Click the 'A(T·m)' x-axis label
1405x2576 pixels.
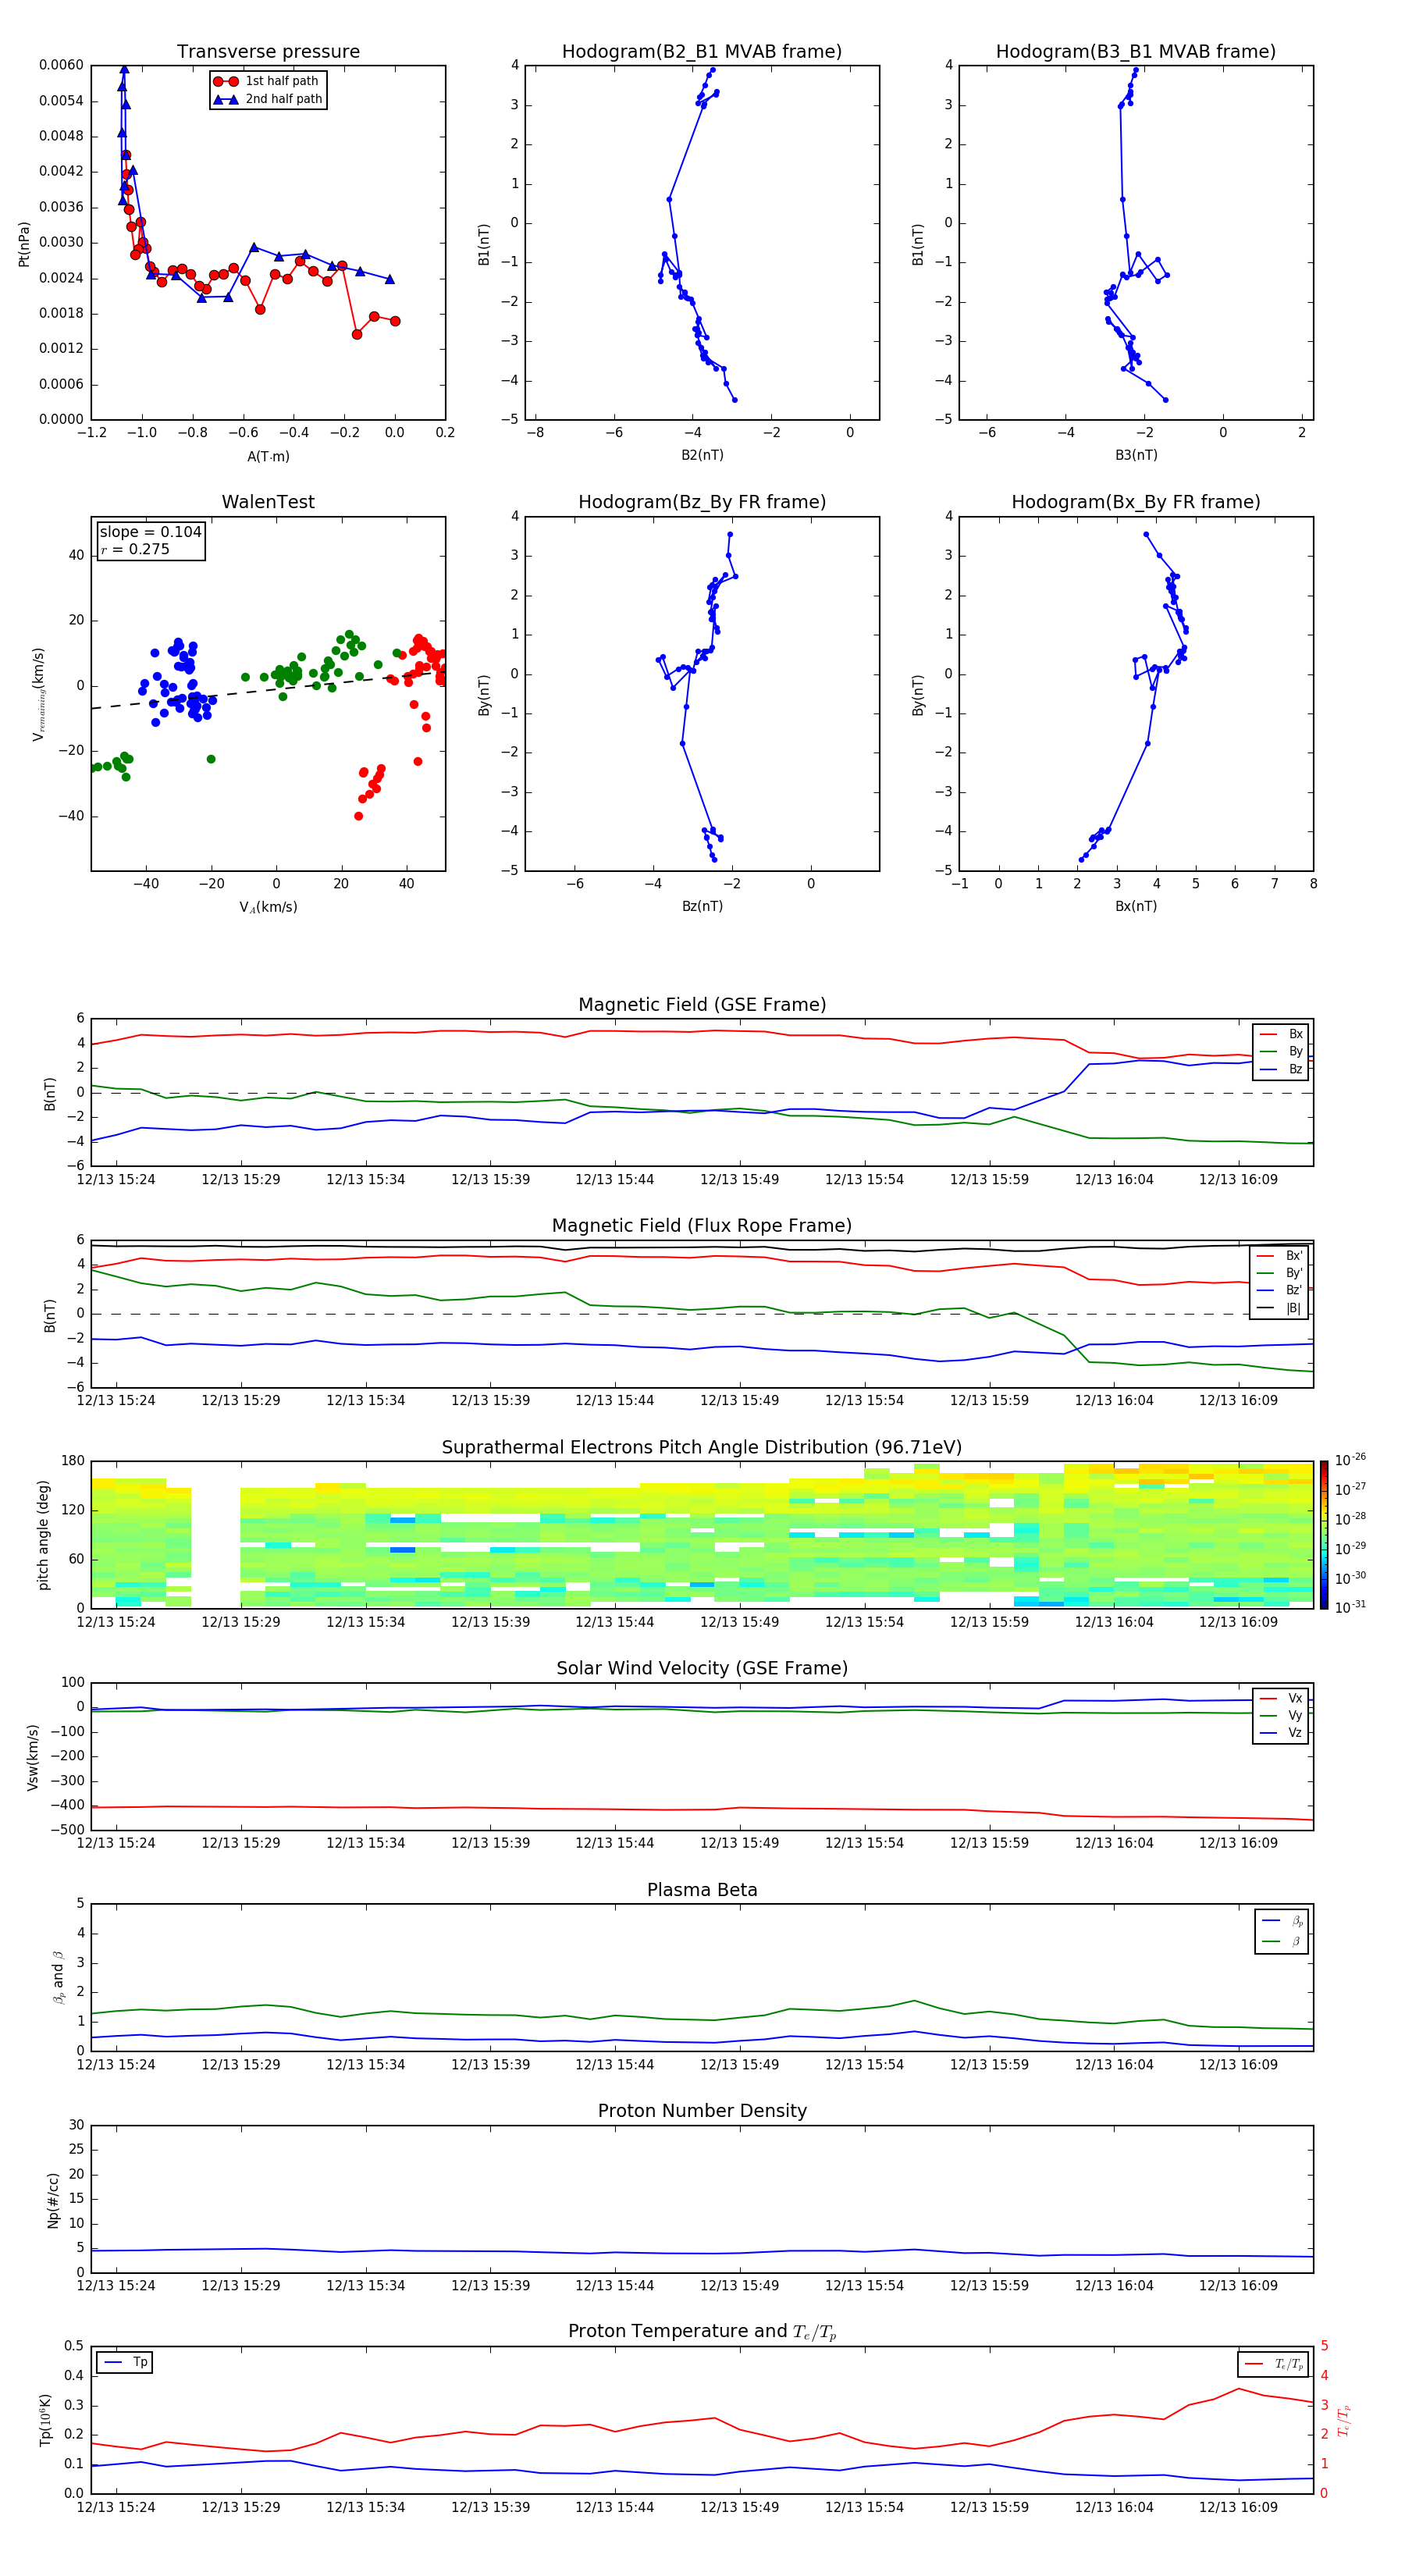point(268,457)
